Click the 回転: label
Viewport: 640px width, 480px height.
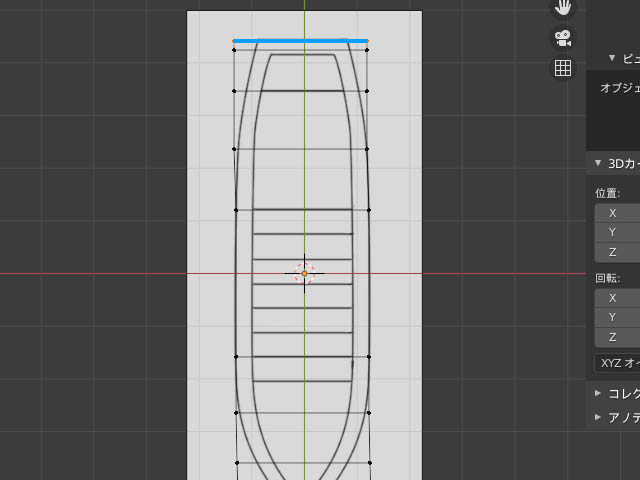pos(608,278)
